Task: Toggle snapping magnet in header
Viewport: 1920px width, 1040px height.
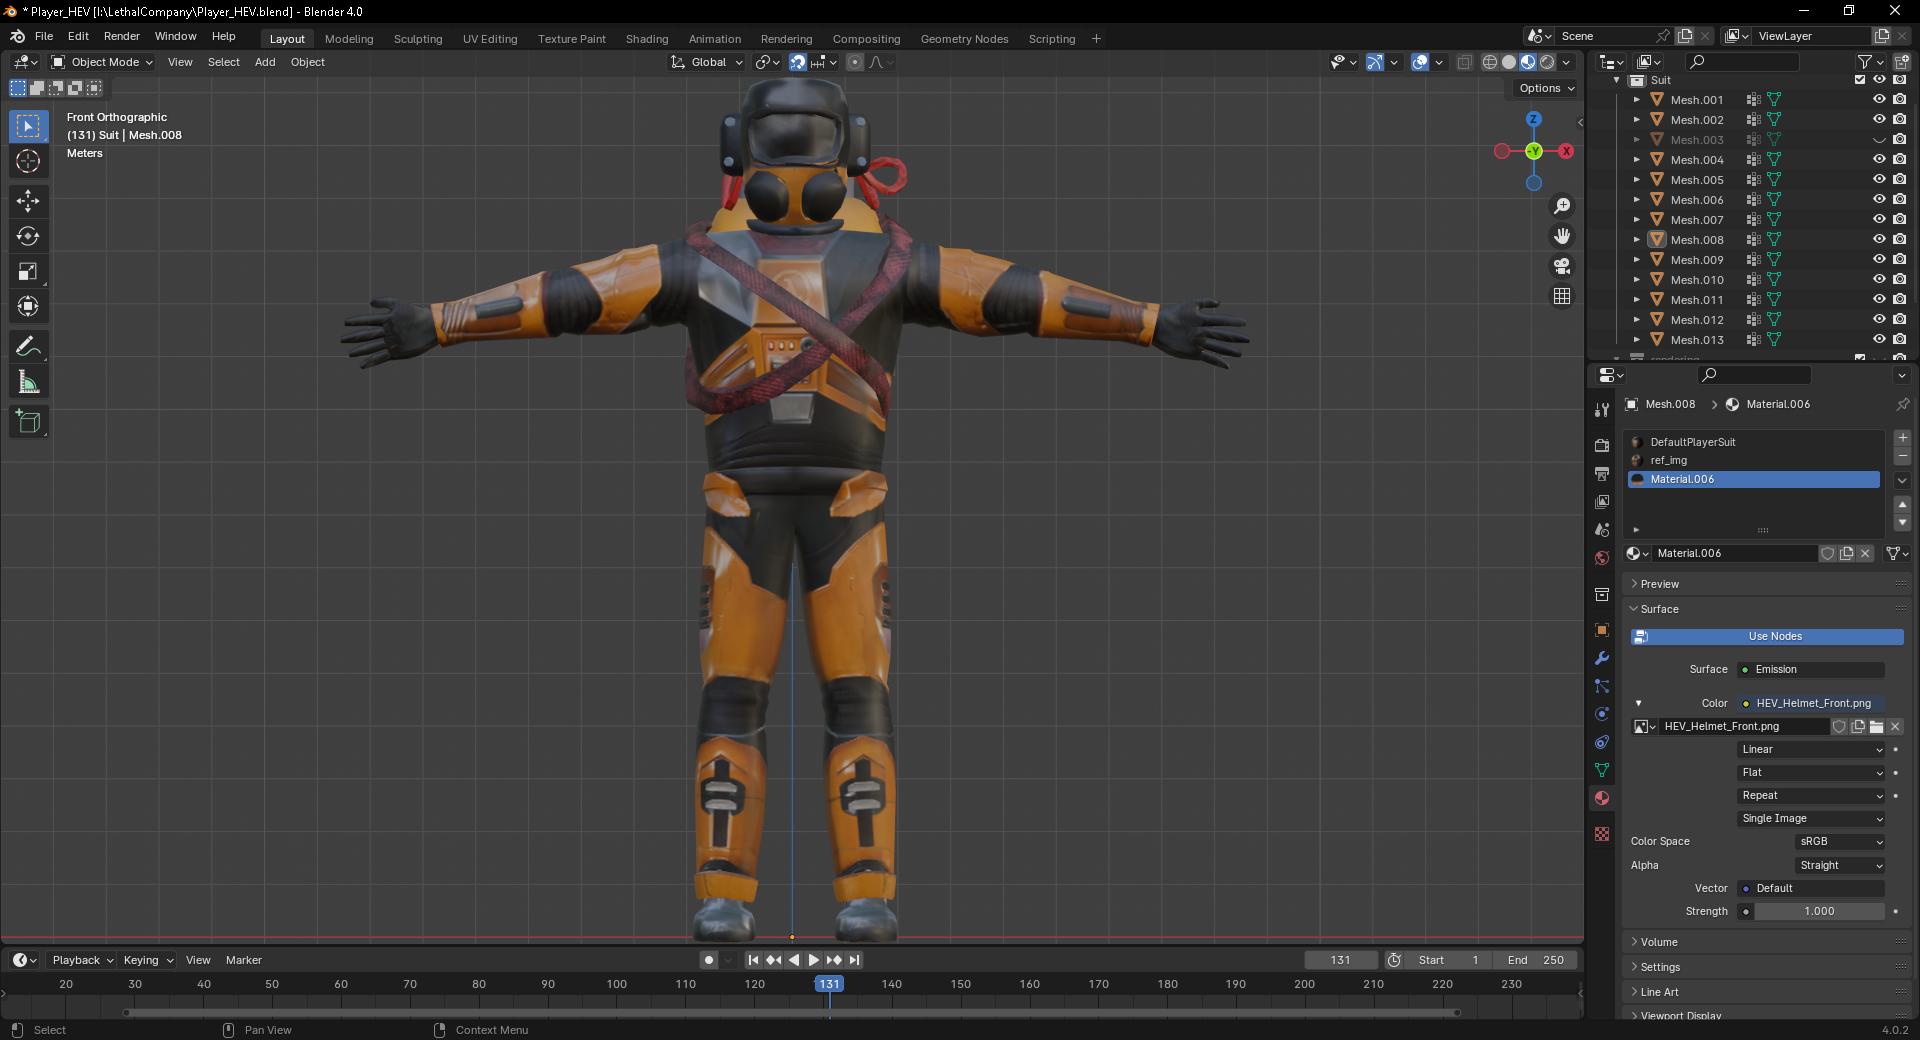Action: point(798,62)
